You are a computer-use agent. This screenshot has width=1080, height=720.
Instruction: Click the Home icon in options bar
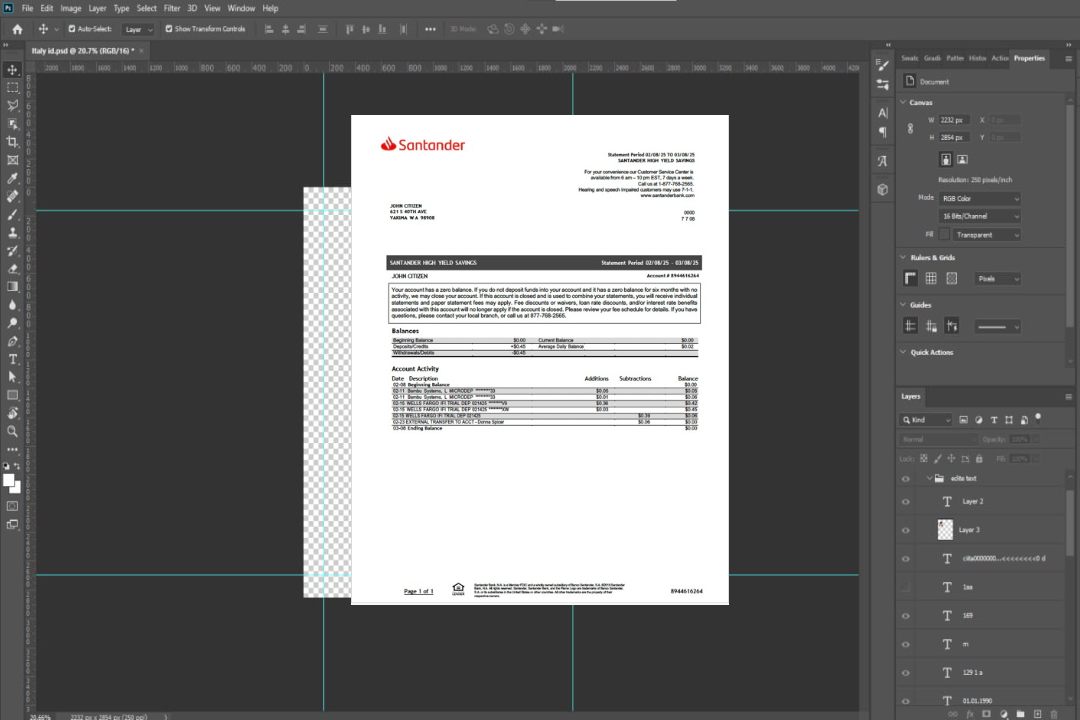17,29
